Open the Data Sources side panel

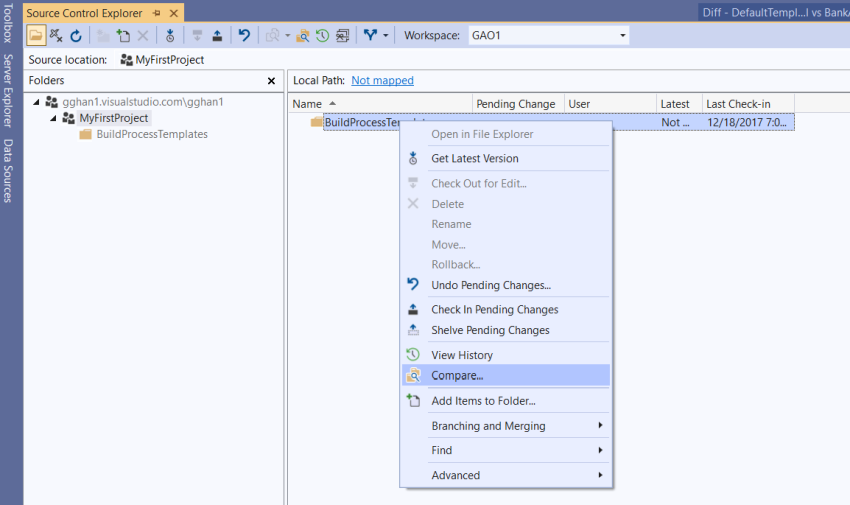pyautogui.click(x=8, y=171)
